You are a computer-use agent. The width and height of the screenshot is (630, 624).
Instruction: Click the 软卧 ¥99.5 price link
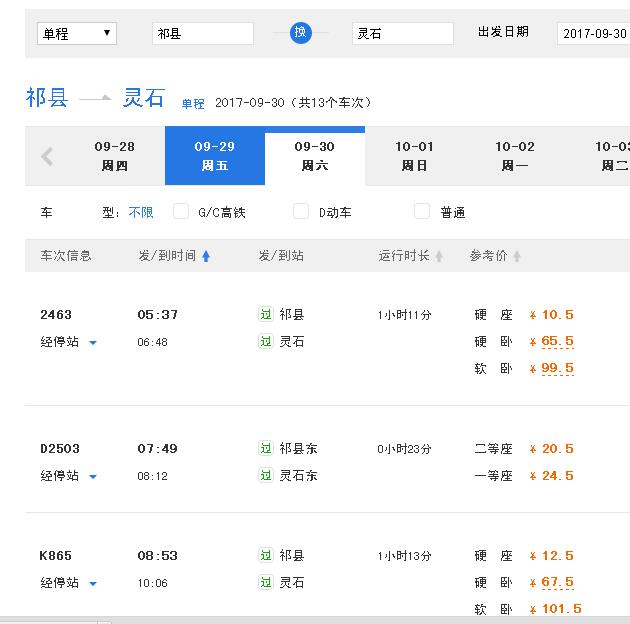pyautogui.click(x=557, y=368)
